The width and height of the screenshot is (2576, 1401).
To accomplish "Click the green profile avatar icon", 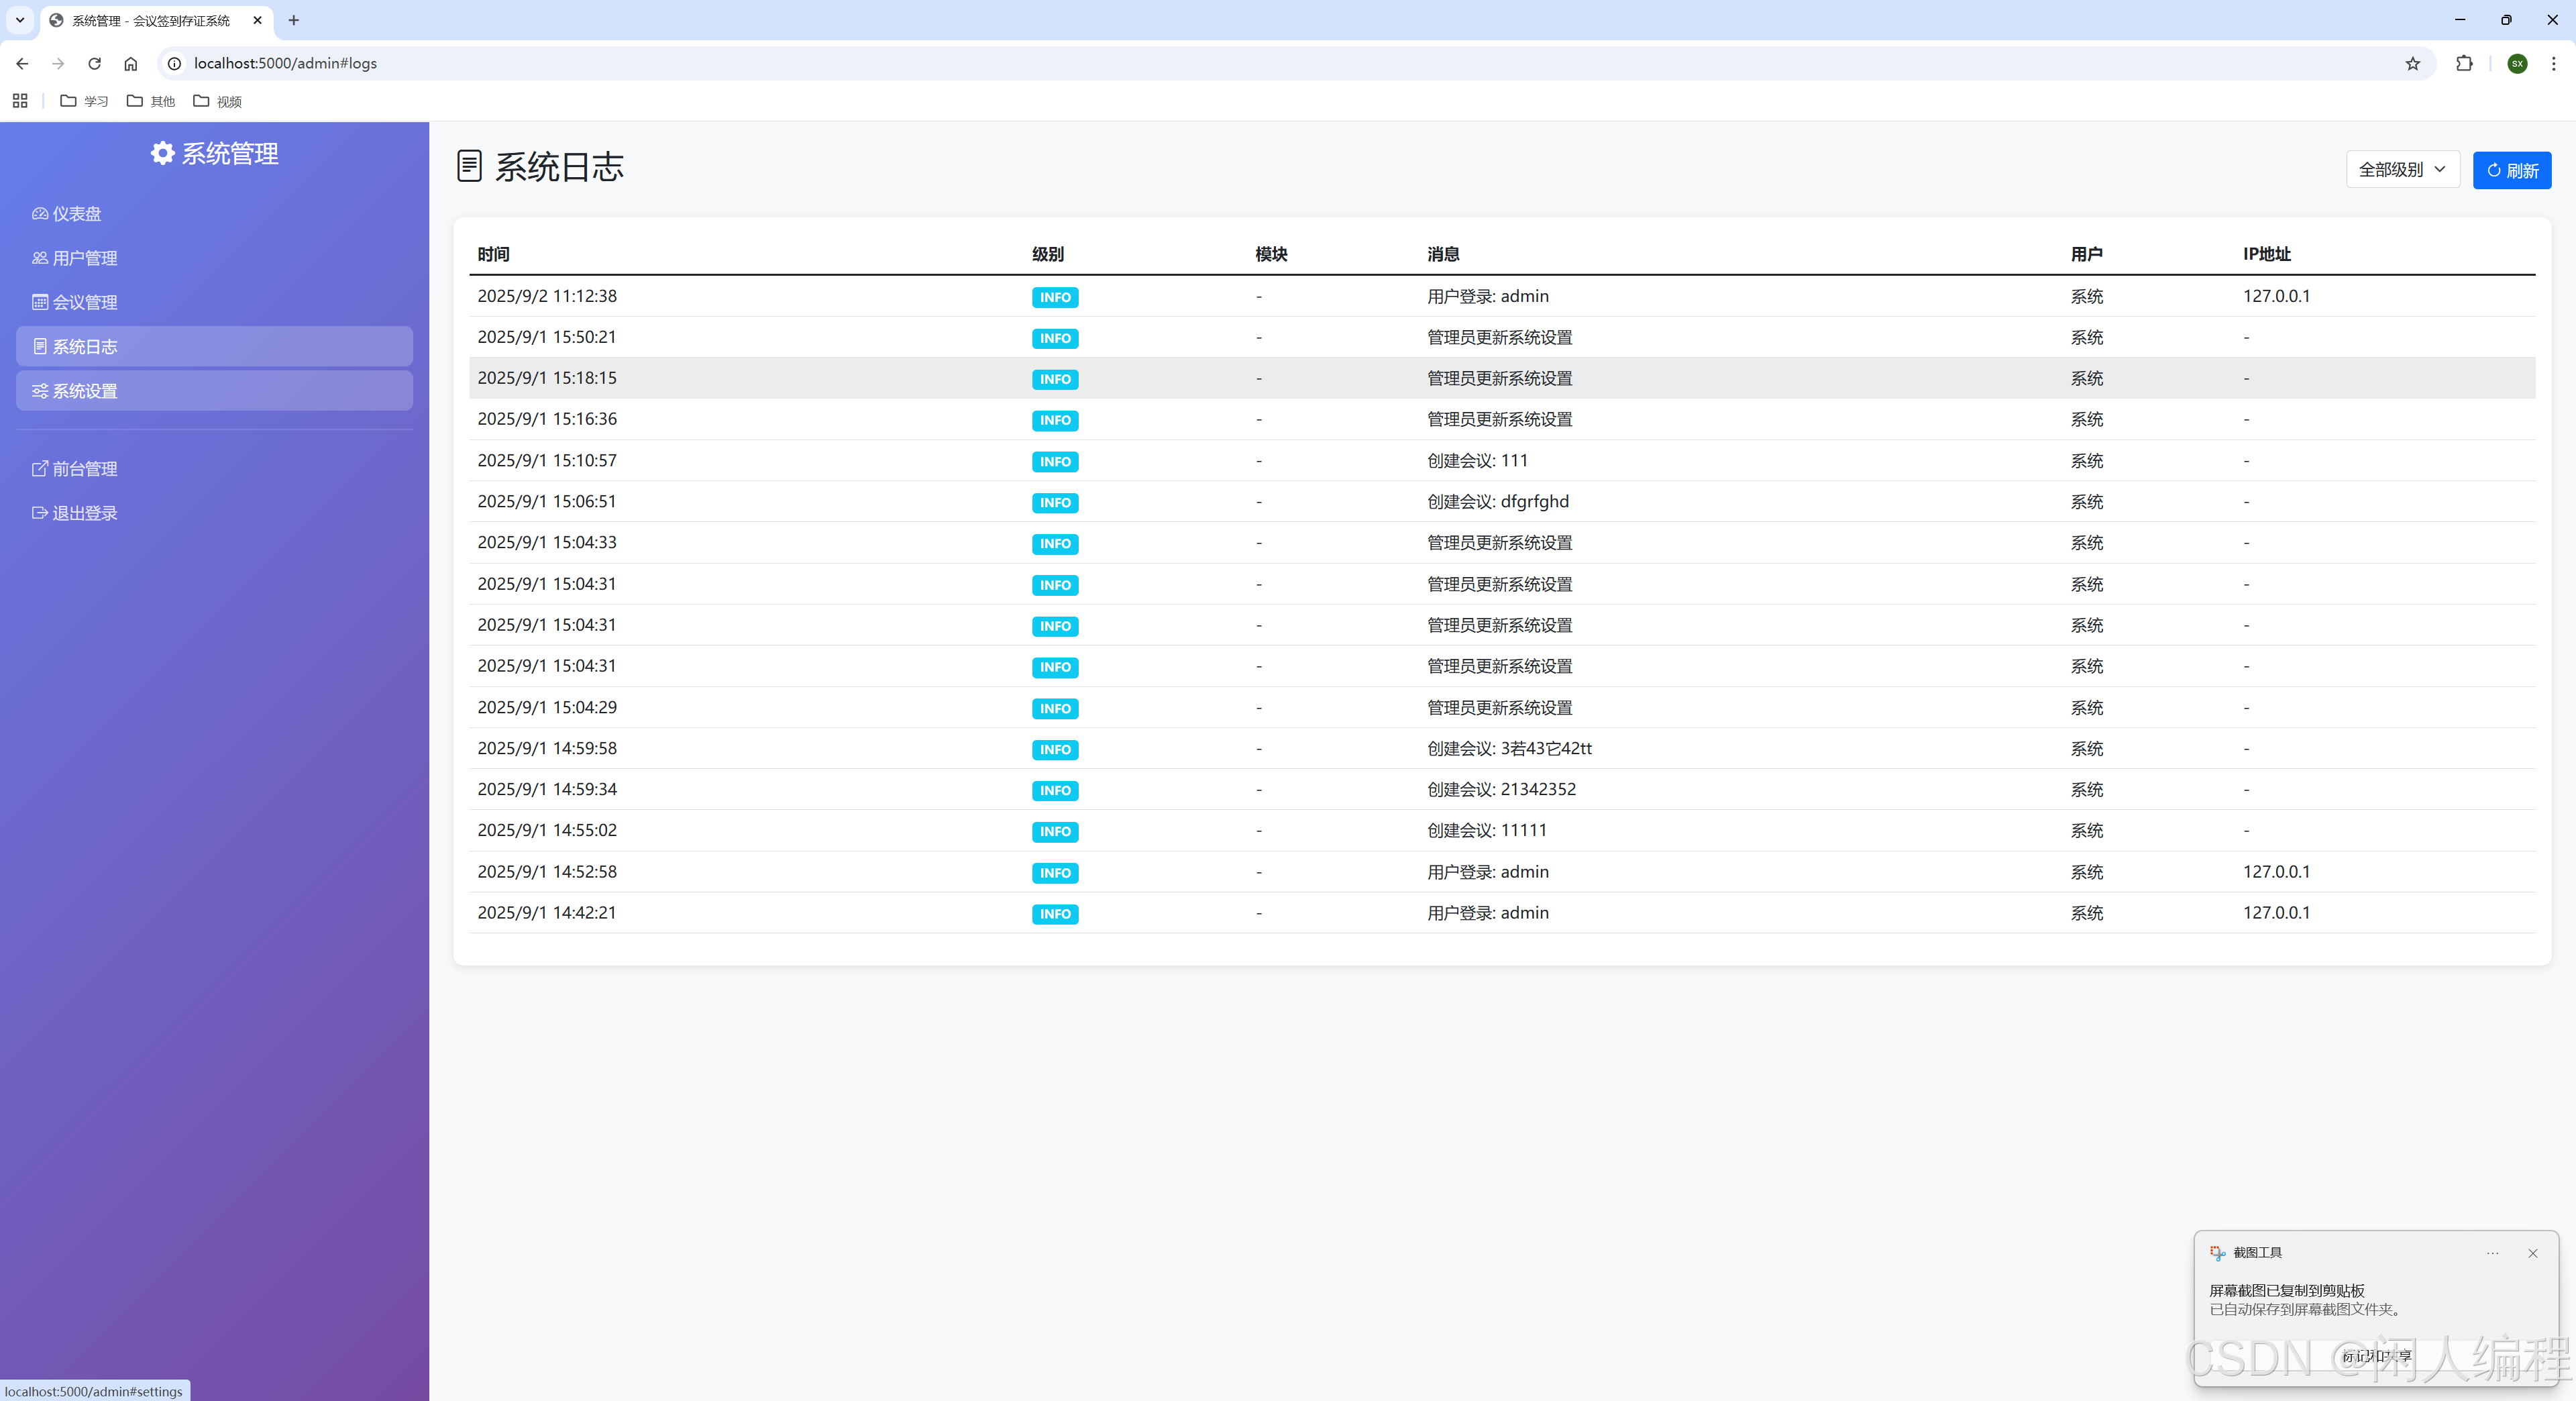I will (2517, 63).
